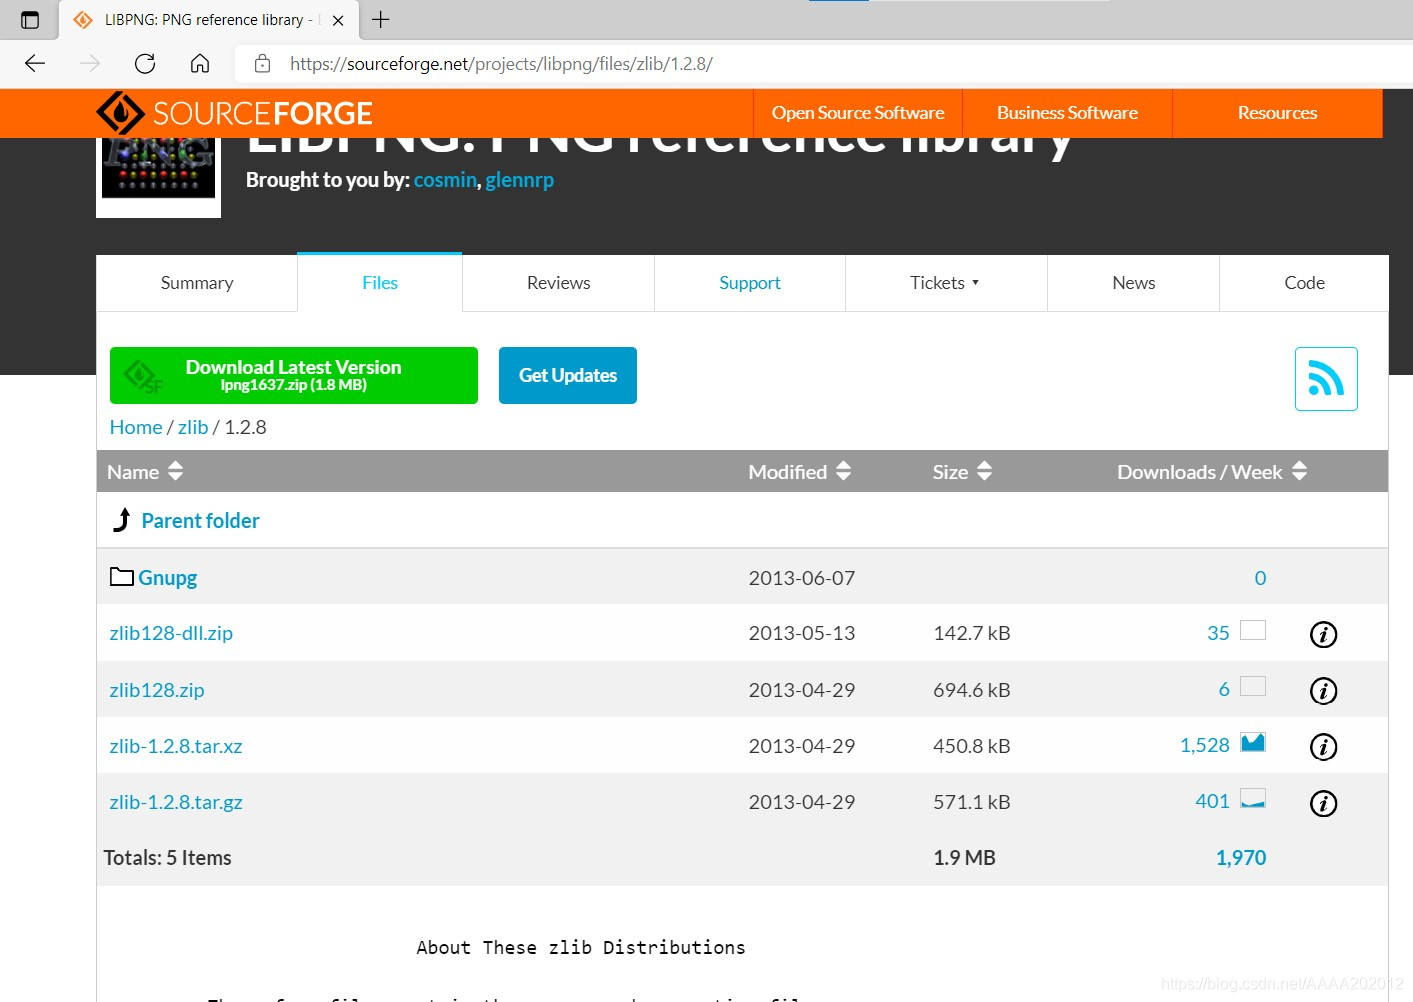The width and height of the screenshot is (1413, 1002).
Task: Click the browser back arrow
Action: 35,64
